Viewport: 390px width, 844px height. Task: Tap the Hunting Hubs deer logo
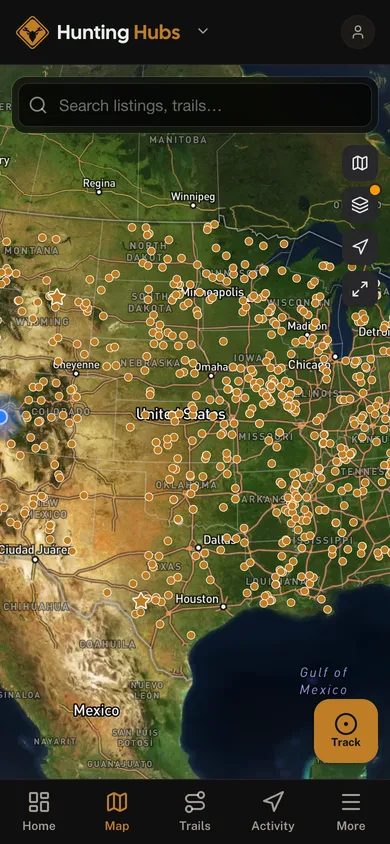[32, 32]
